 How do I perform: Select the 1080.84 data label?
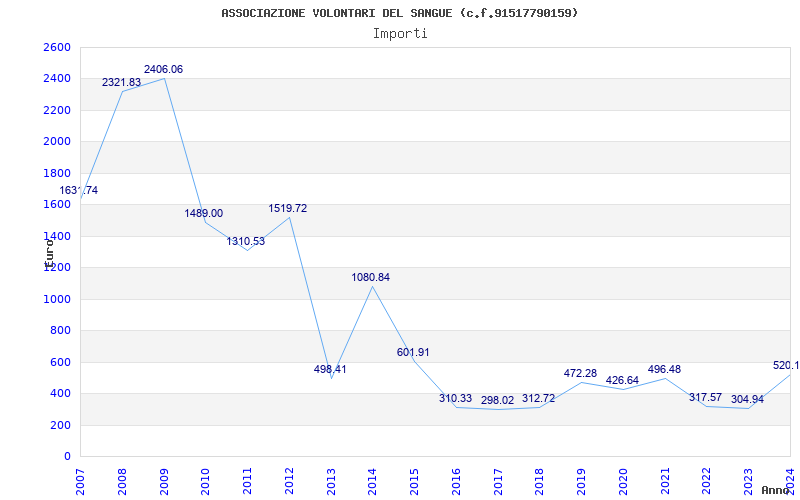[x=370, y=278]
